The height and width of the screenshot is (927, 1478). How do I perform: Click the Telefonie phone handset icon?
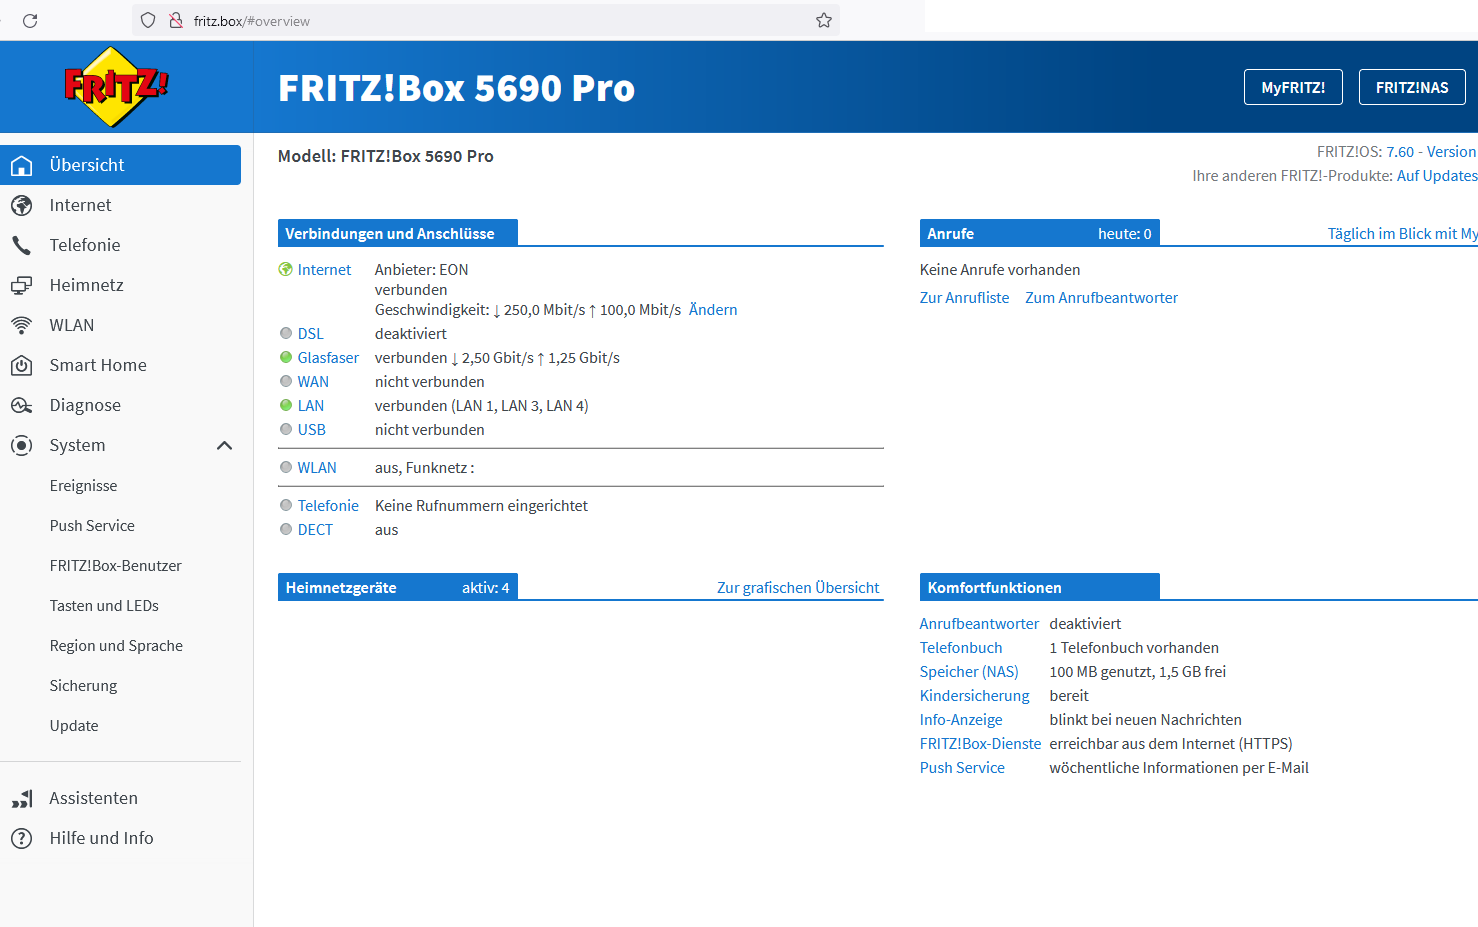[21, 245]
